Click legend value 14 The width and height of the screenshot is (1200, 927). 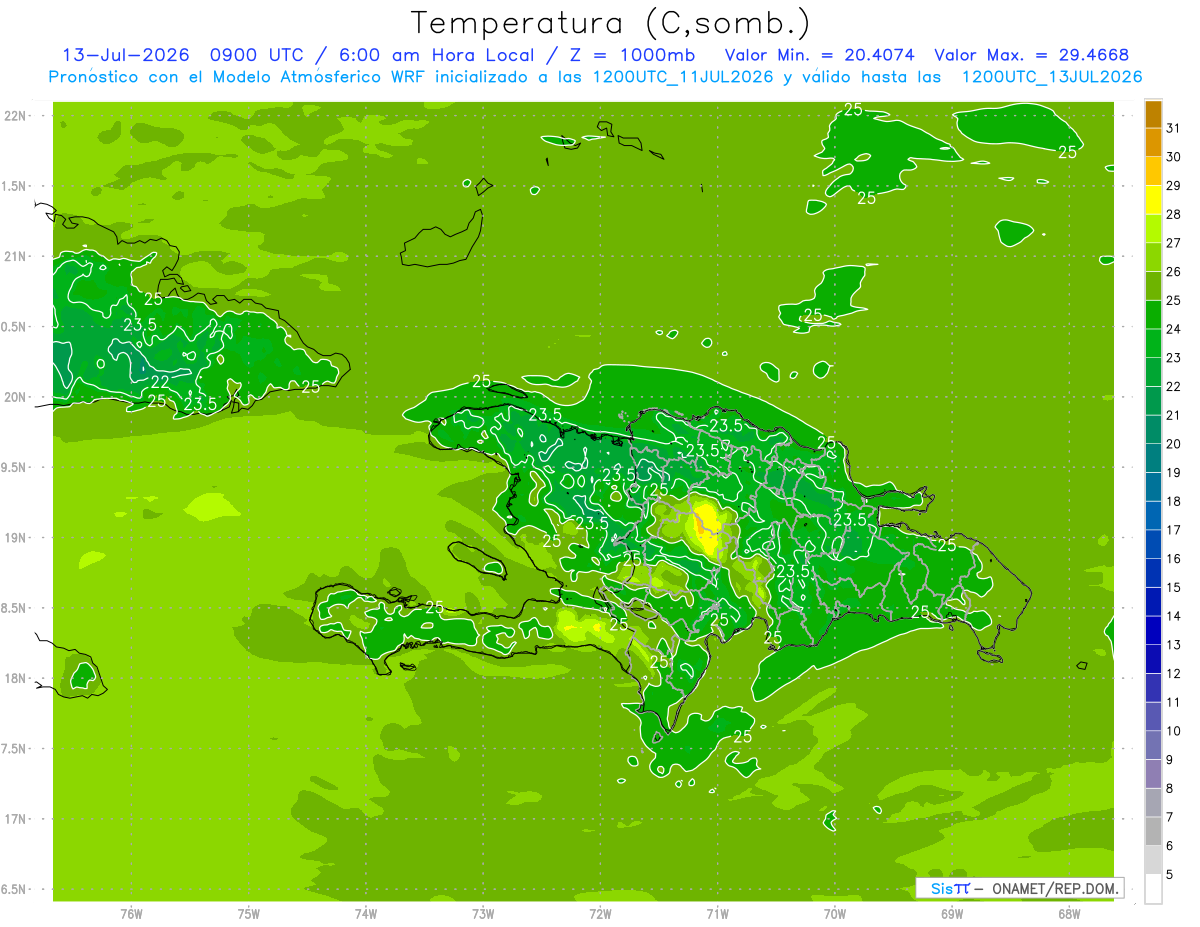pyautogui.click(x=1173, y=616)
